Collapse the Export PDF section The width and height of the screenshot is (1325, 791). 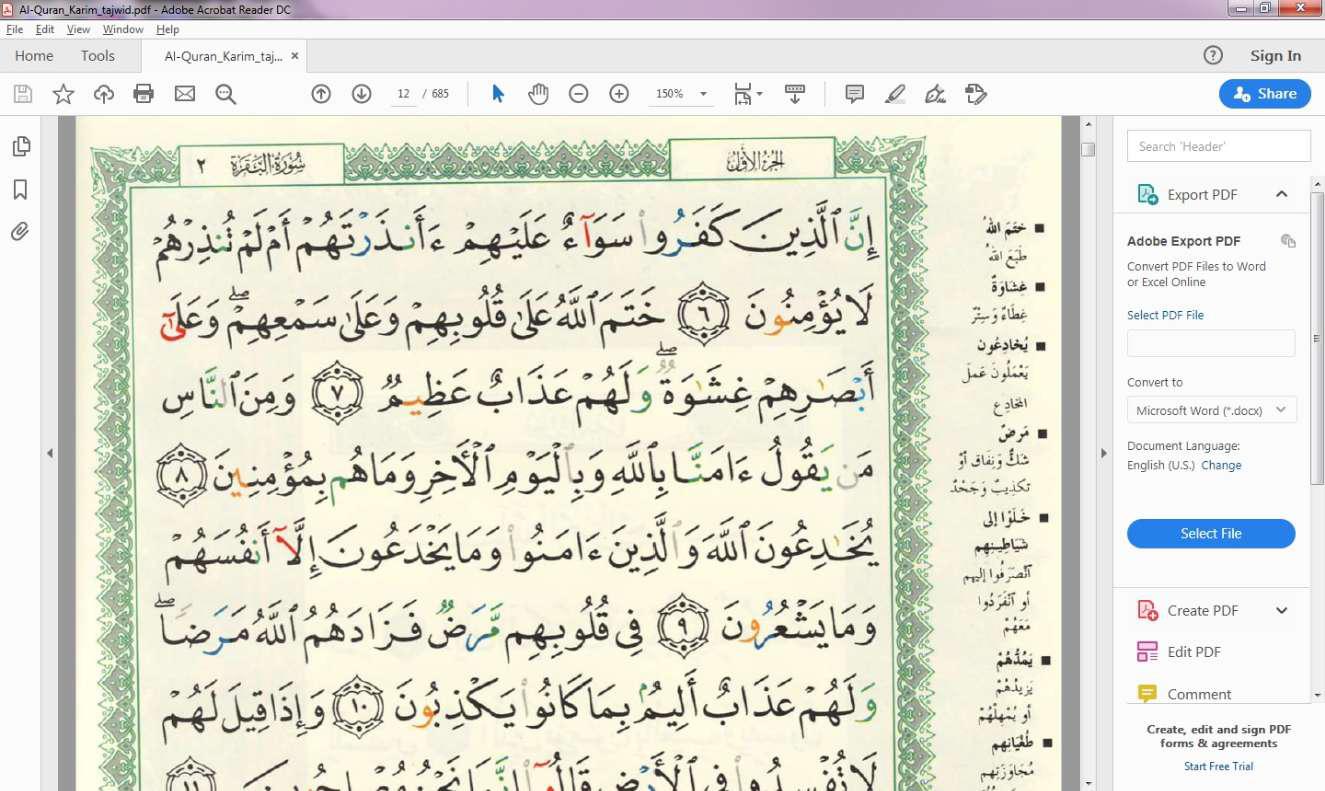coord(1282,194)
